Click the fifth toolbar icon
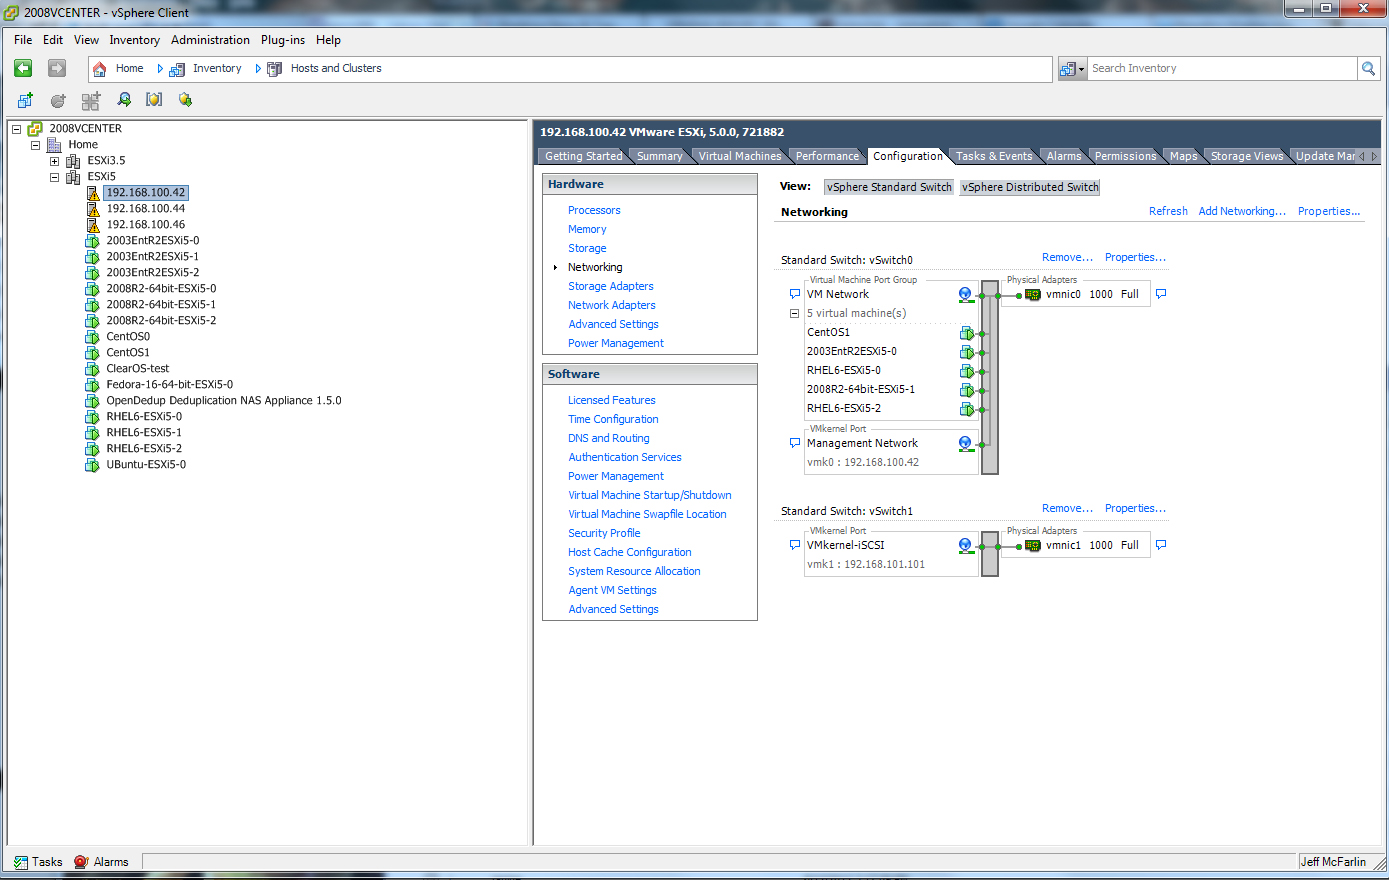Viewport: 1389px width, 880px height. 154,100
